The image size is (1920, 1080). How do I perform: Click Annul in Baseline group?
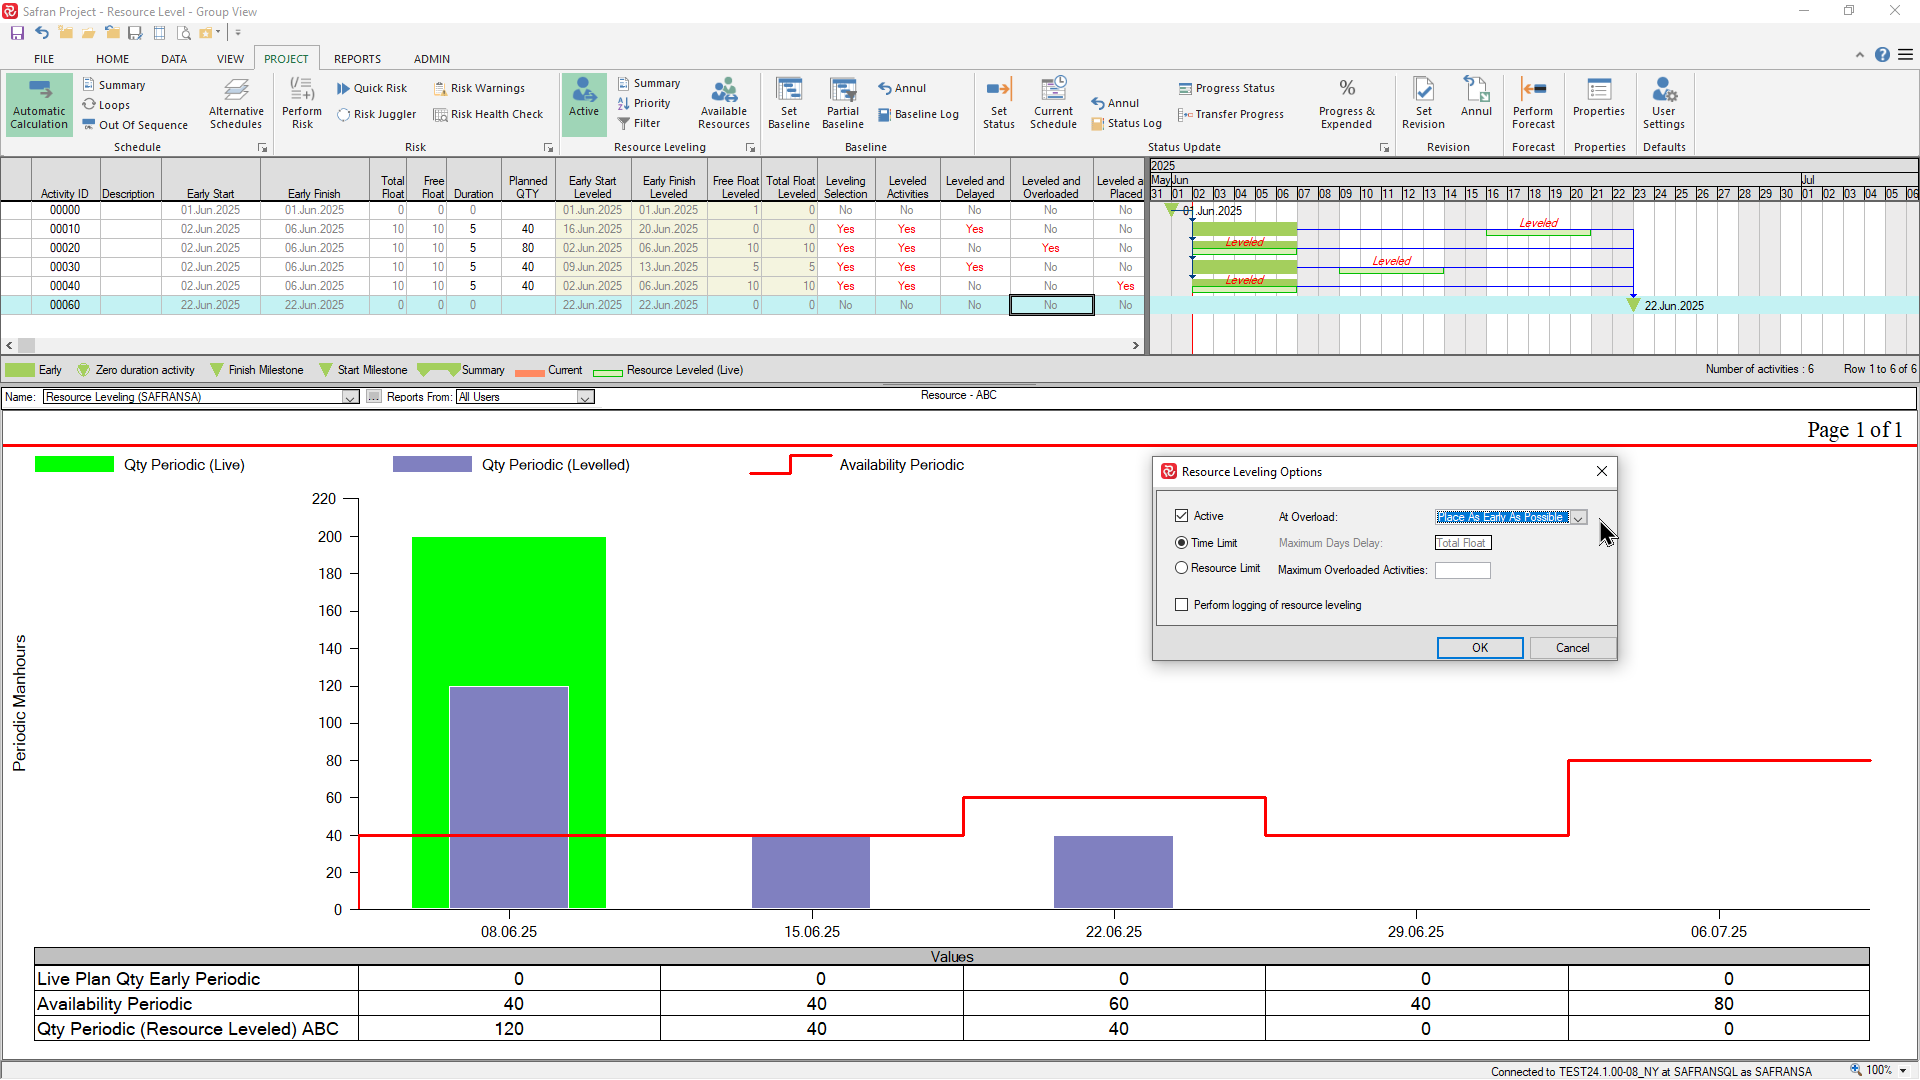click(x=902, y=88)
